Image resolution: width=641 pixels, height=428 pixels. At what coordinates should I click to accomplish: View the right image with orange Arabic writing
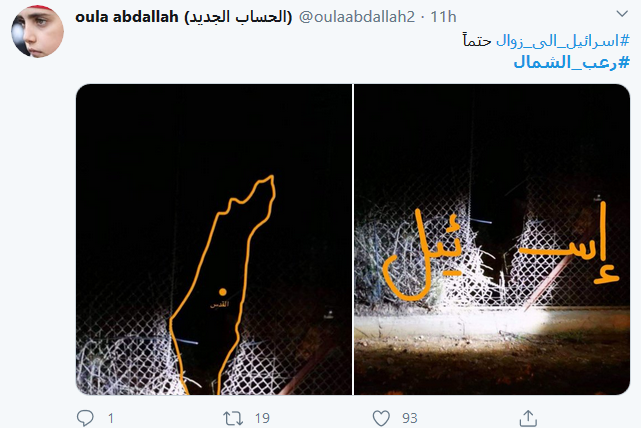click(492, 240)
